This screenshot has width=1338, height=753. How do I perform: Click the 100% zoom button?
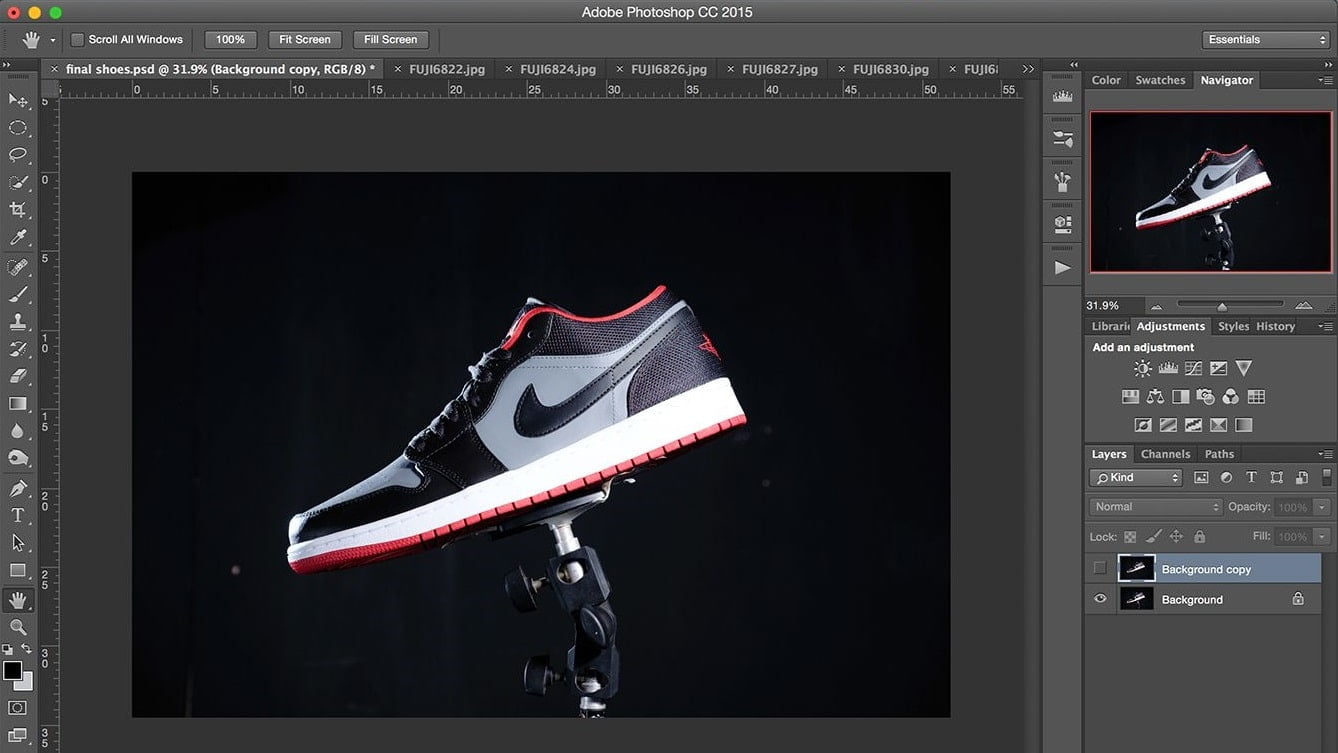(x=230, y=40)
